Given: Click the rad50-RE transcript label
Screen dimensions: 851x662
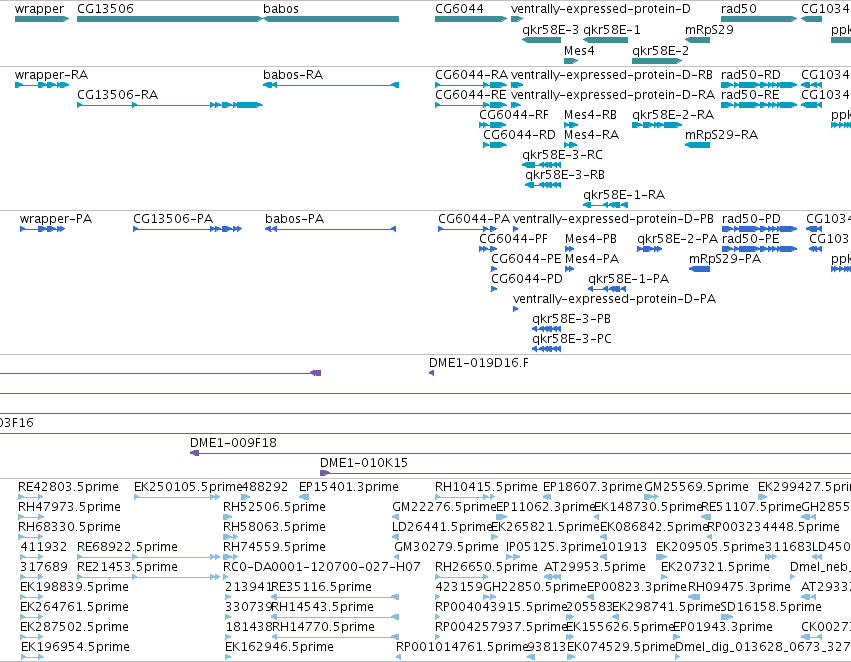Looking at the screenshot, I should [x=750, y=95].
